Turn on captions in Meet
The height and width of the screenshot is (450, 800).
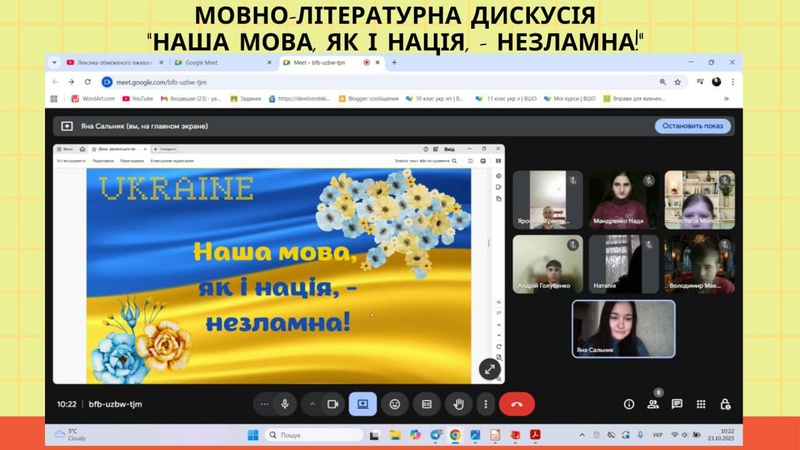pos(426,404)
